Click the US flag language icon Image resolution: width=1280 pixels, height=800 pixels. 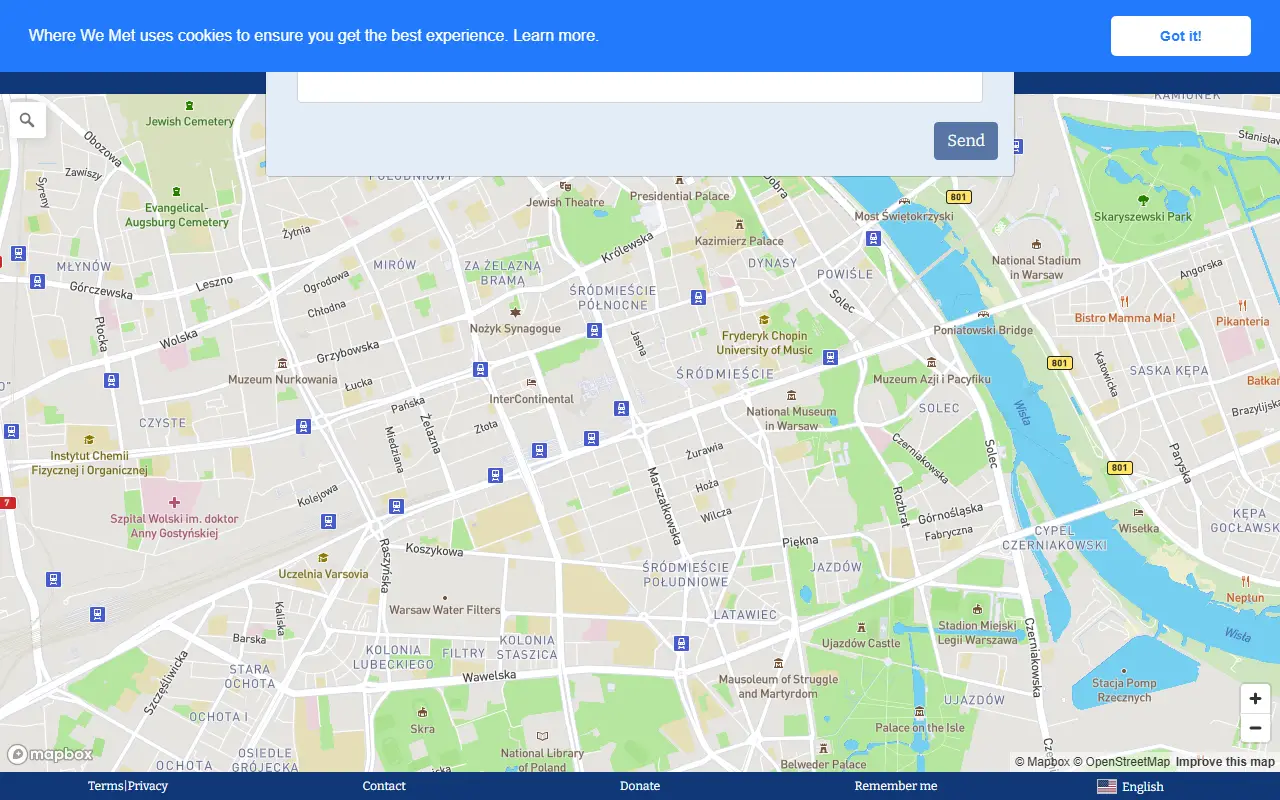coord(1106,786)
